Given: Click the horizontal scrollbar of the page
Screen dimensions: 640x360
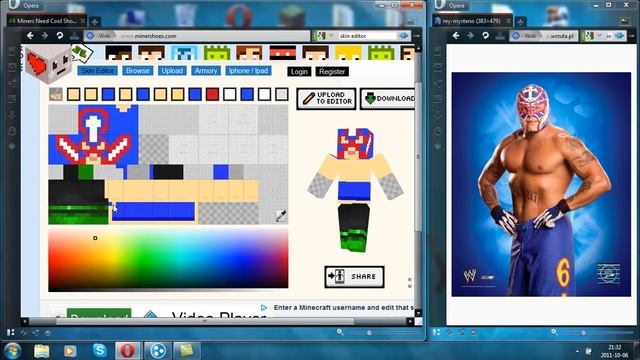Looking at the screenshot, I should [x=204, y=321].
